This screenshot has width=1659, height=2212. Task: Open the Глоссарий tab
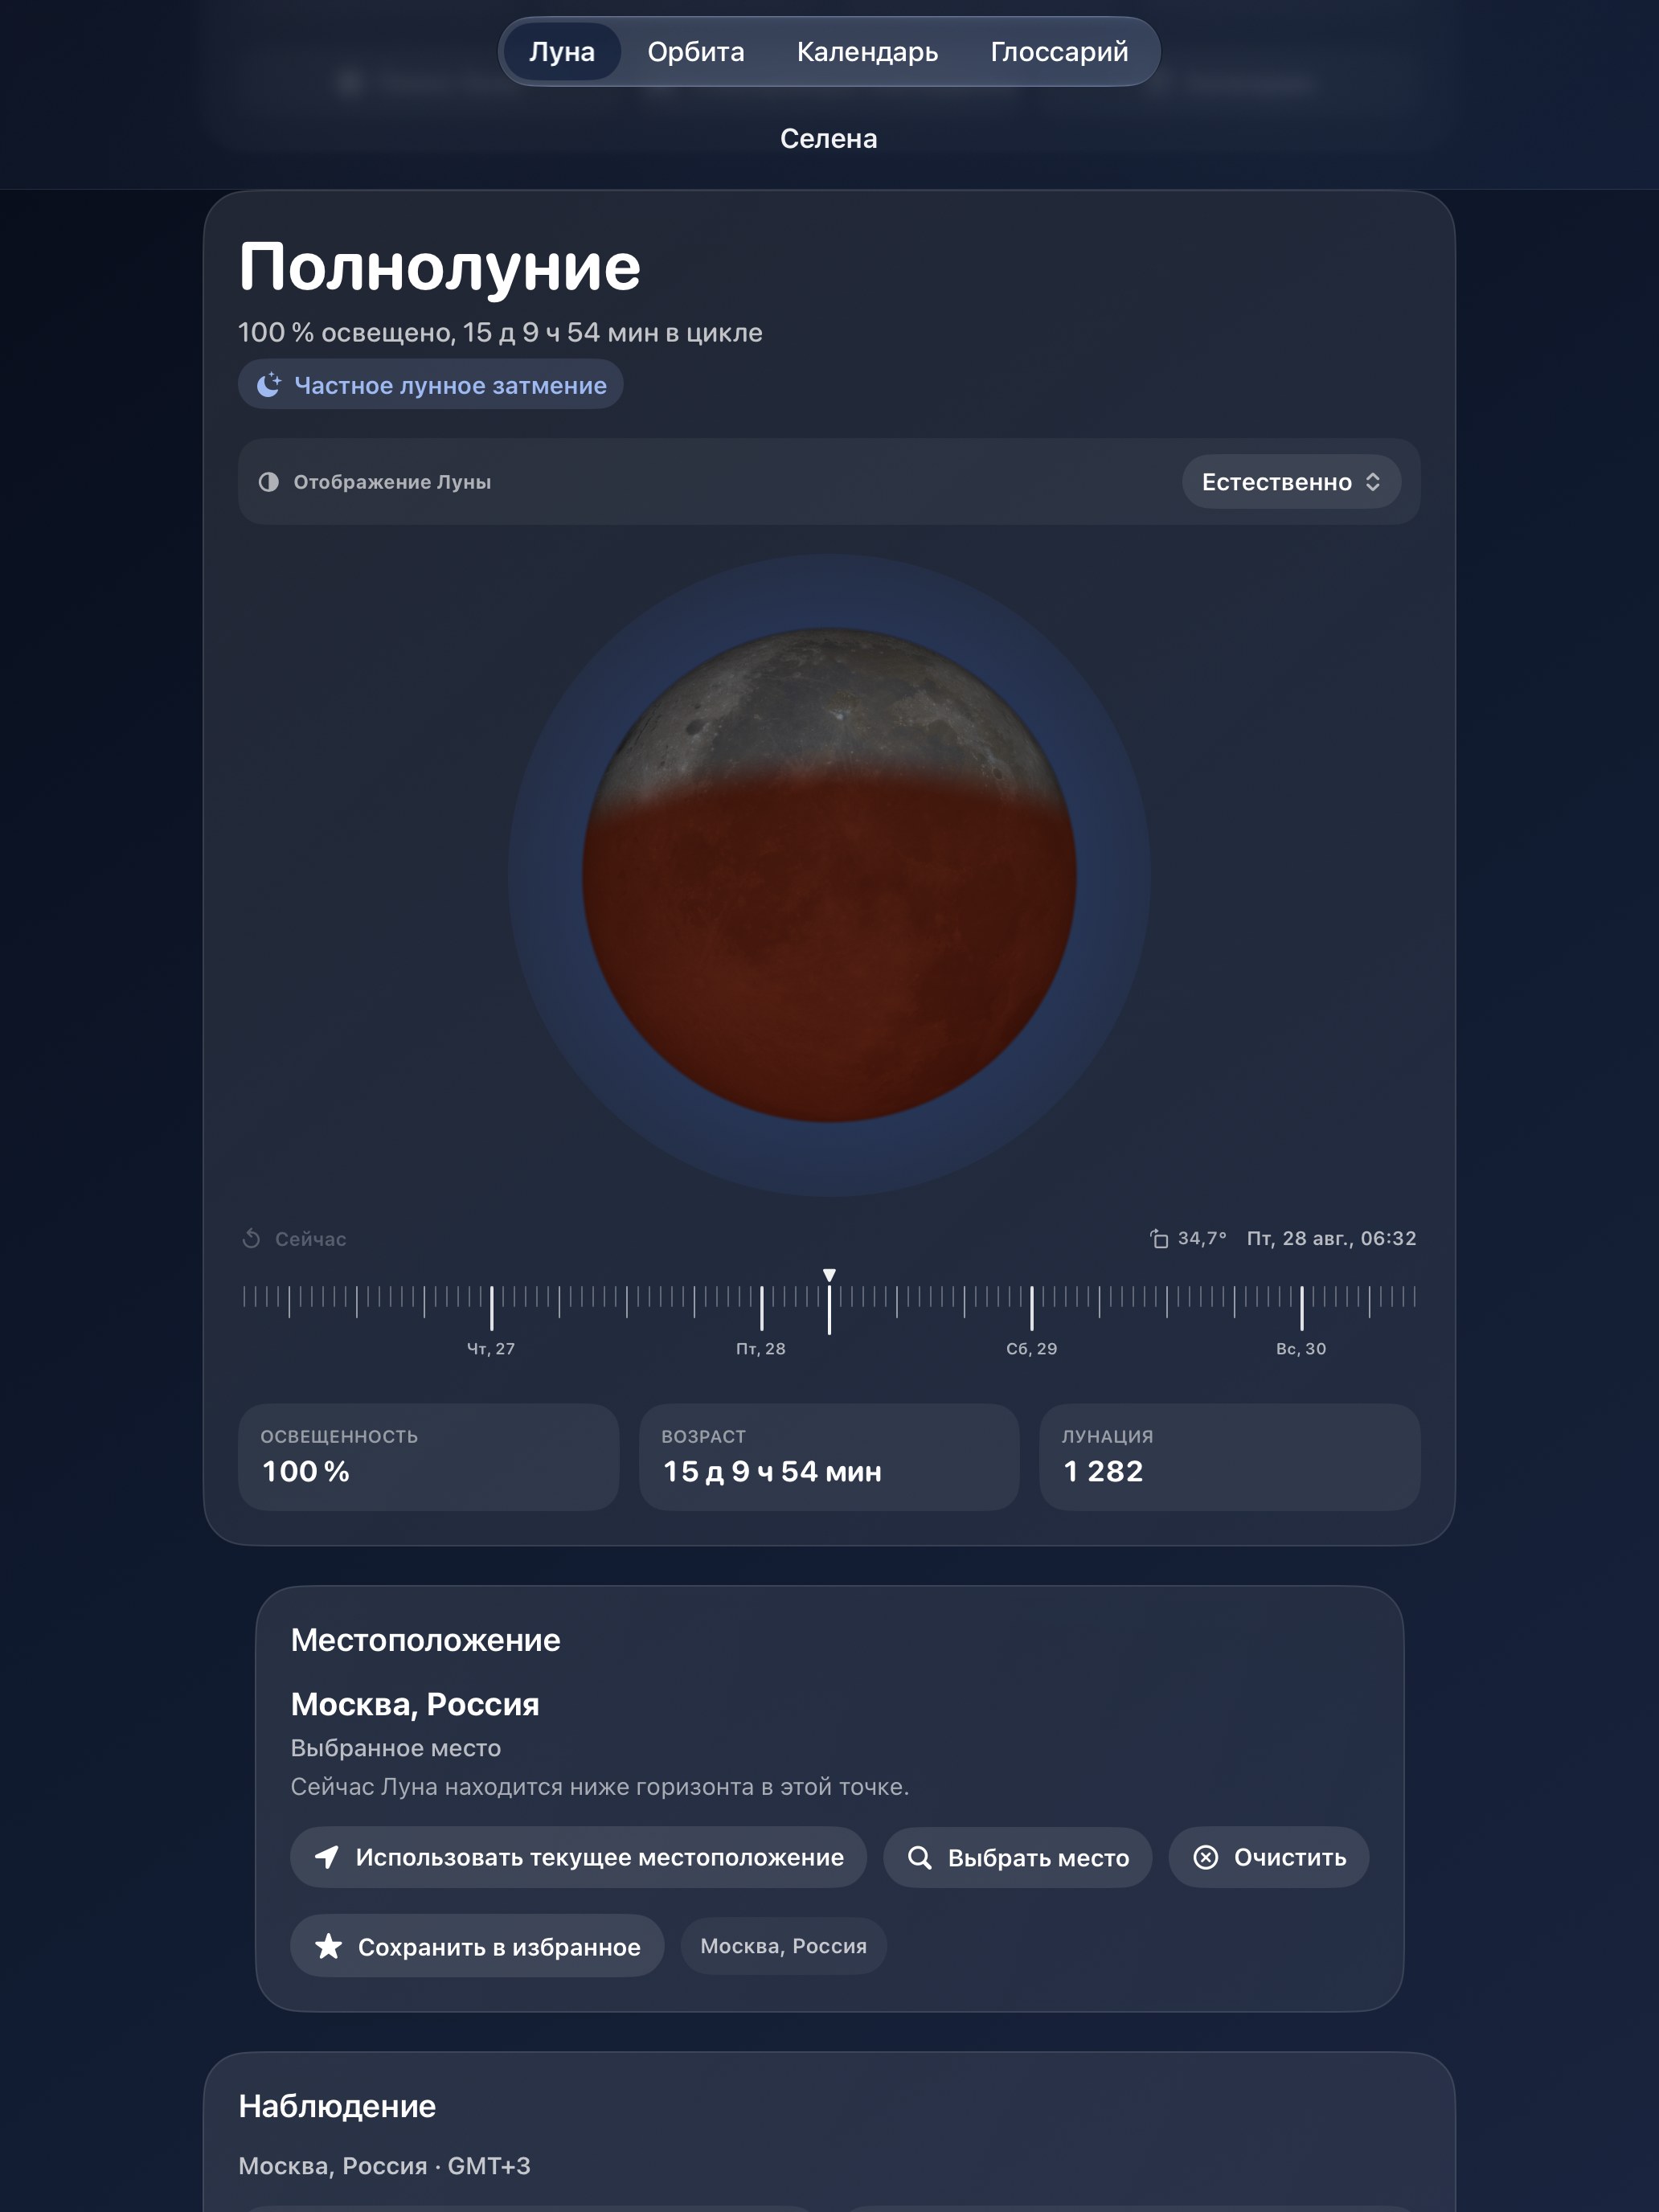pyautogui.click(x=1059, y=51)
